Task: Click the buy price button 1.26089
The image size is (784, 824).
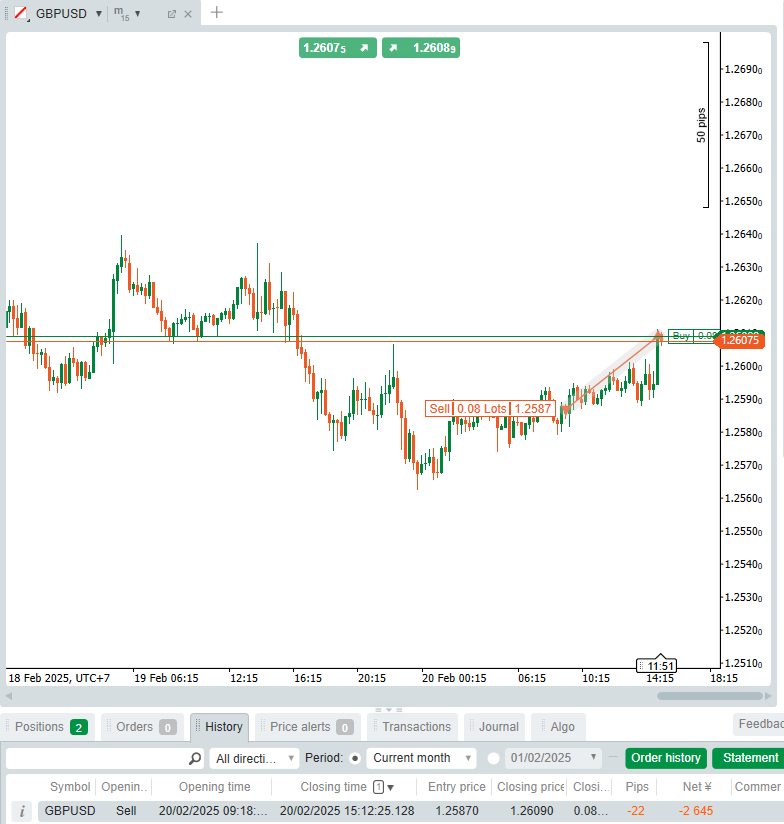Action: (x=421, y=48)
